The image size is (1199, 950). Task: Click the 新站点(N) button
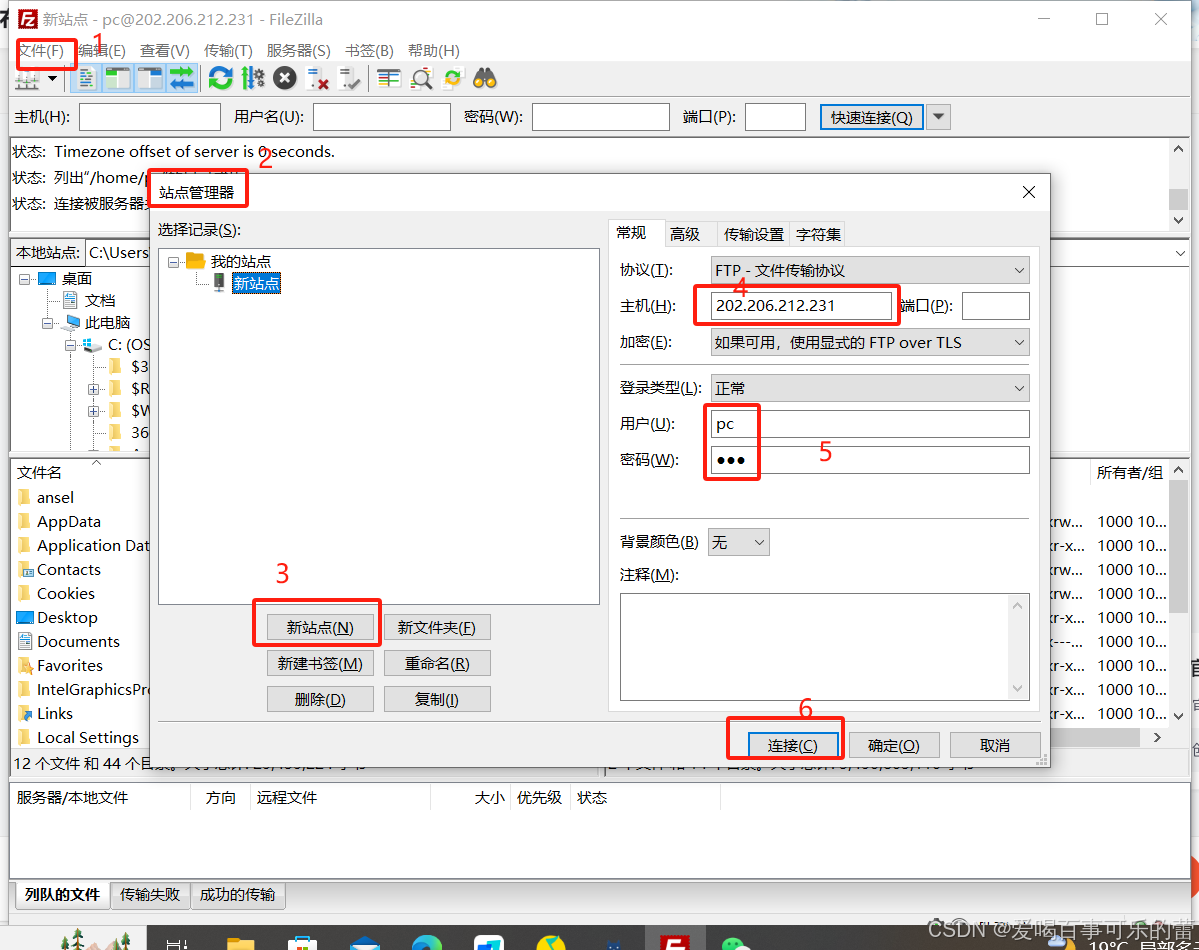point(320,627)
